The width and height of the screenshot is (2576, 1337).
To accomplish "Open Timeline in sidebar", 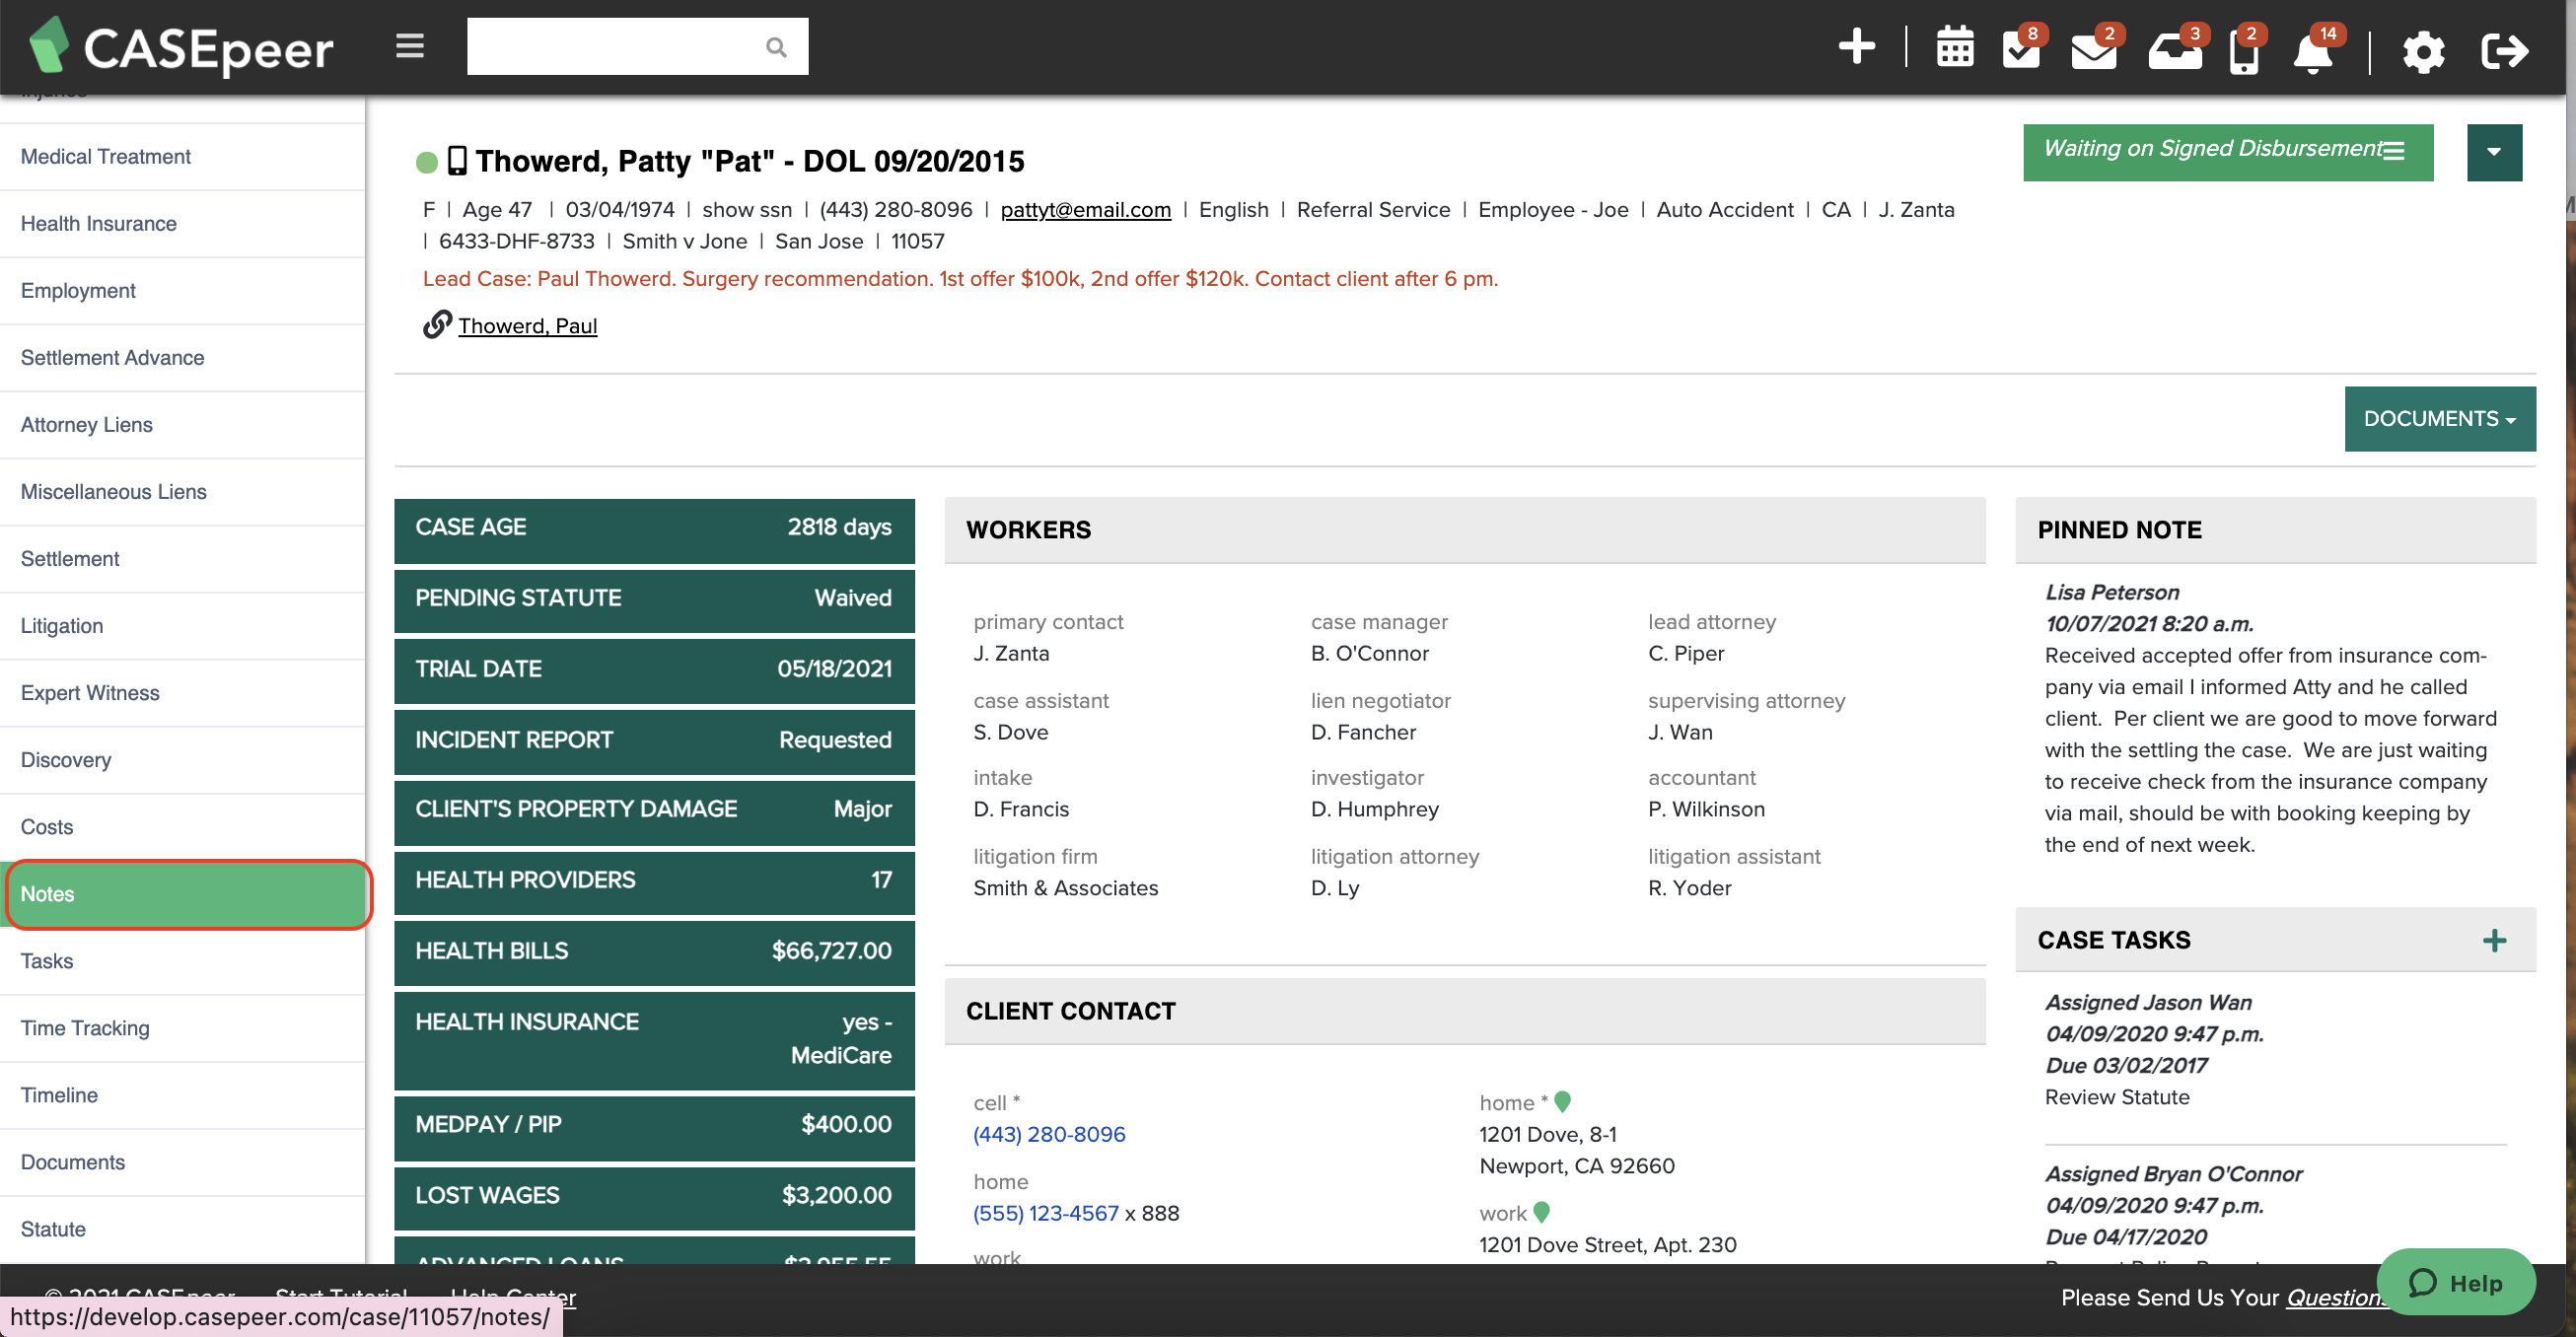I will (182, 1094).
